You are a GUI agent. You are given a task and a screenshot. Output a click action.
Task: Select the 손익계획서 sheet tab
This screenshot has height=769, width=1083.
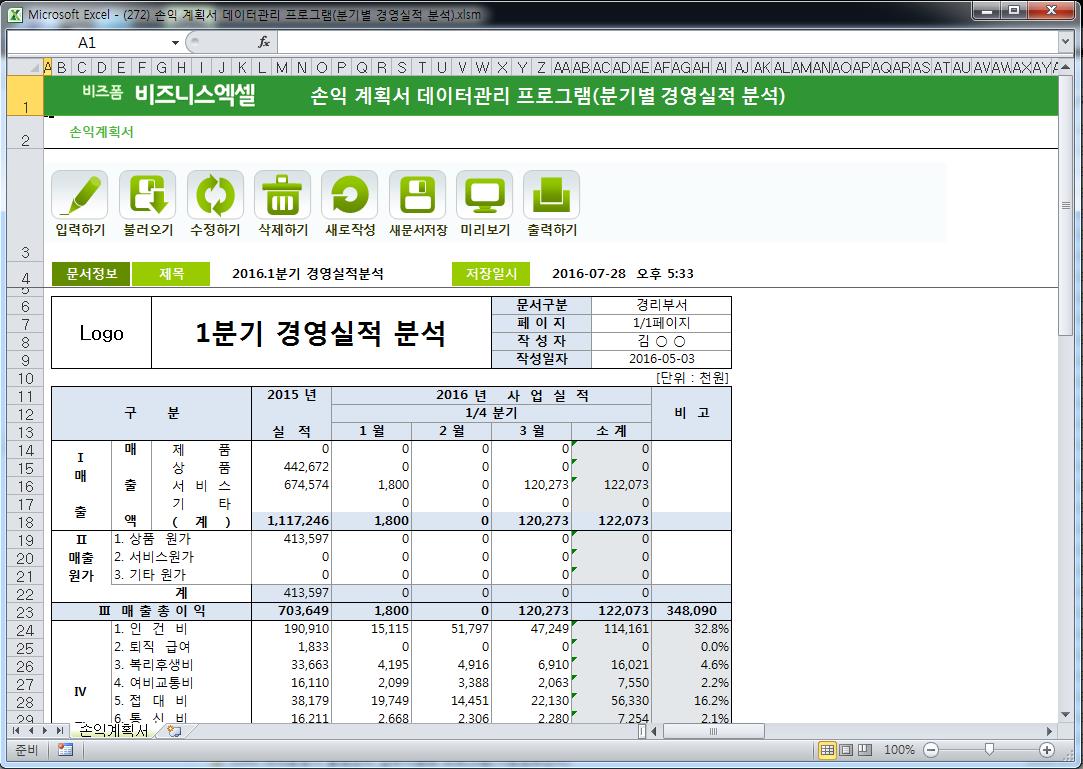[x=113, y=732]
